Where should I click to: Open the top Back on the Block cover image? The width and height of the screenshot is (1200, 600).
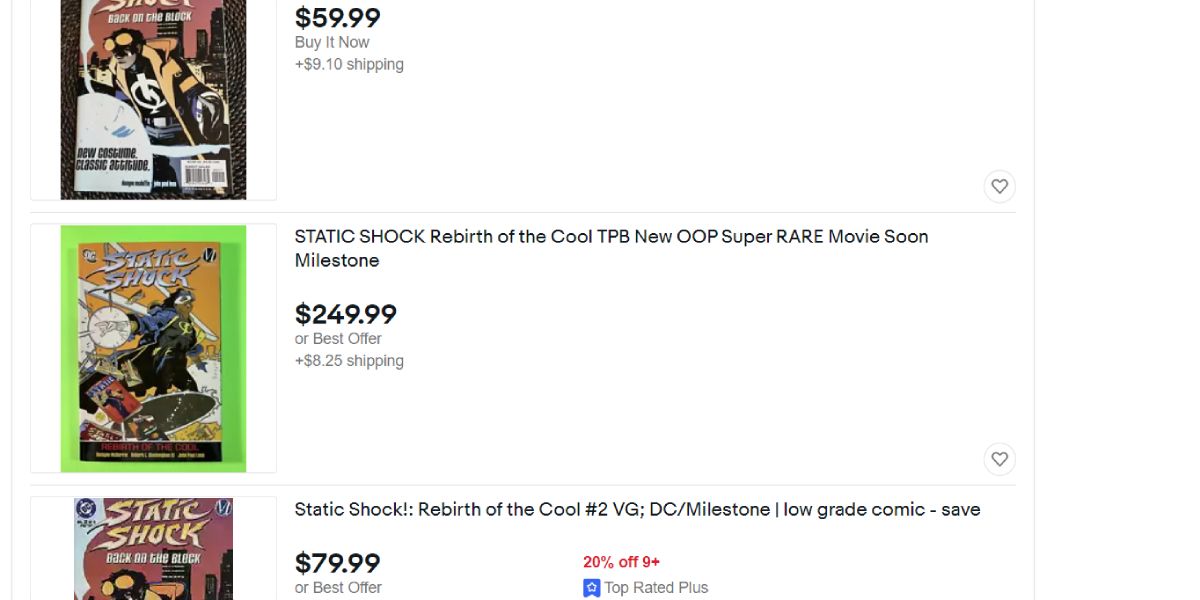click(153, 100)
